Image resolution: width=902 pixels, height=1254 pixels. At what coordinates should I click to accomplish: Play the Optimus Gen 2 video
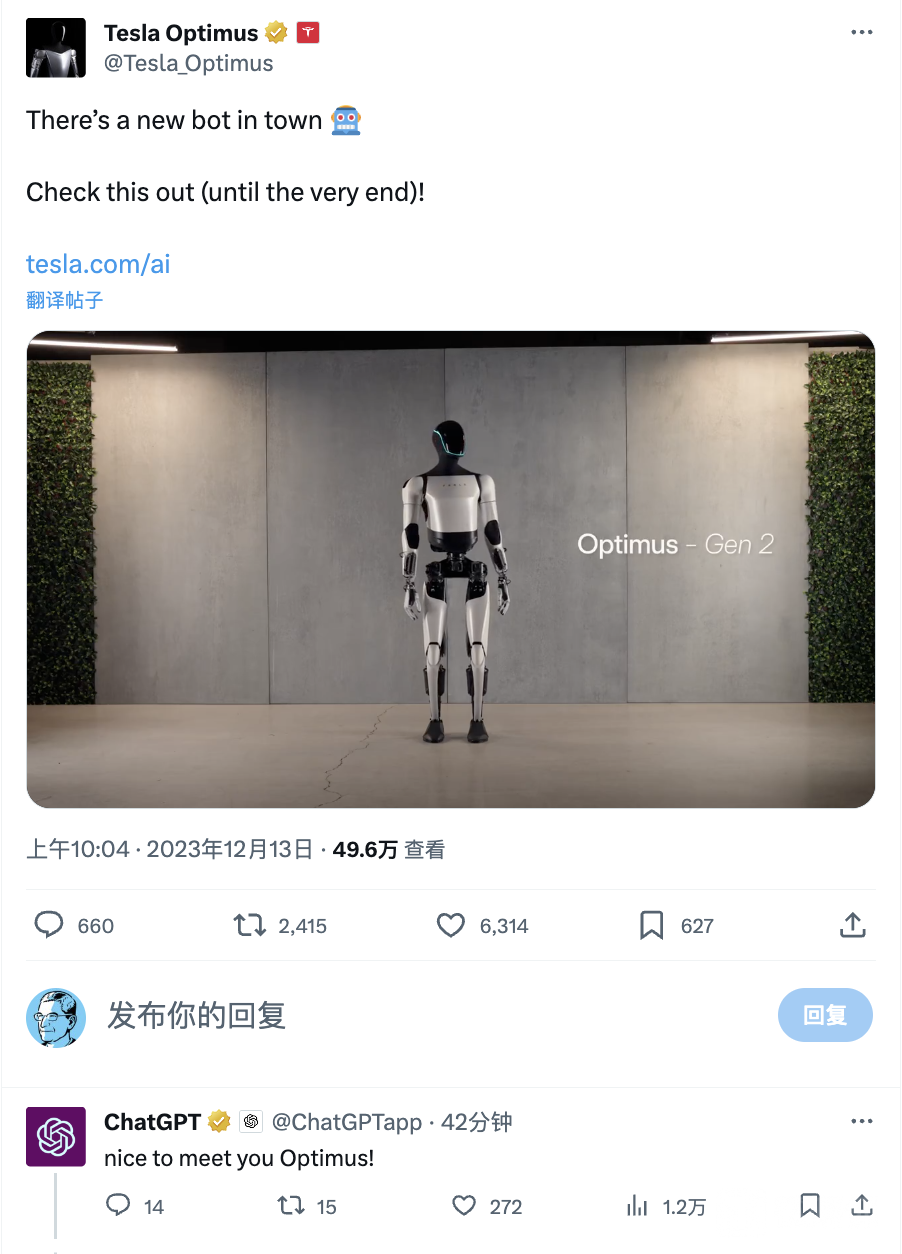pos(451,569)
